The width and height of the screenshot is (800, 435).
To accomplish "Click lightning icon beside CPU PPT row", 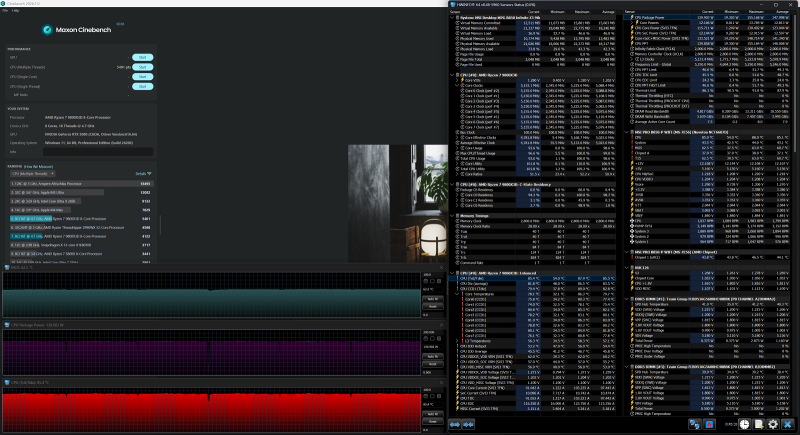I will [632, 44].
